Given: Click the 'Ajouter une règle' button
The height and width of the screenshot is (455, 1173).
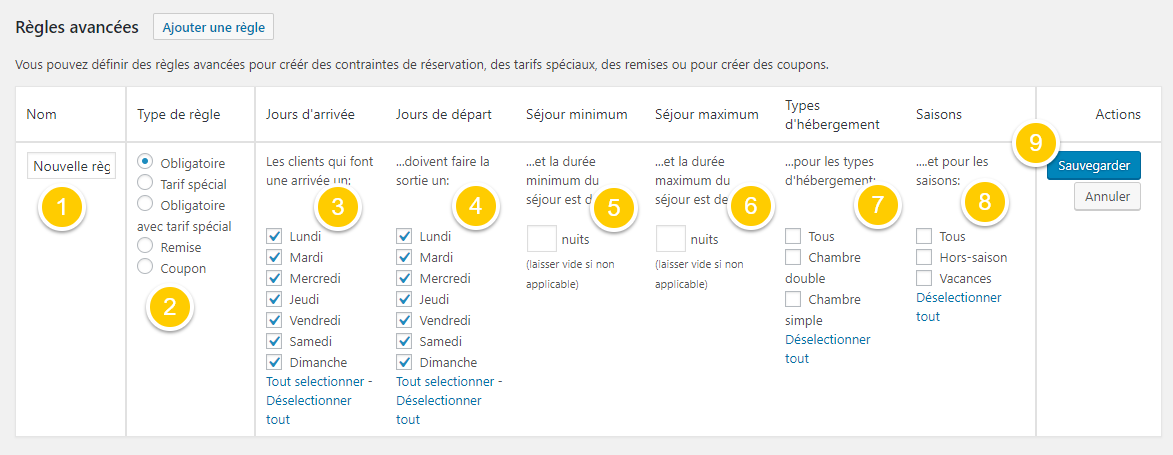Looking at the screenshot, I should [x=213, y=27].
